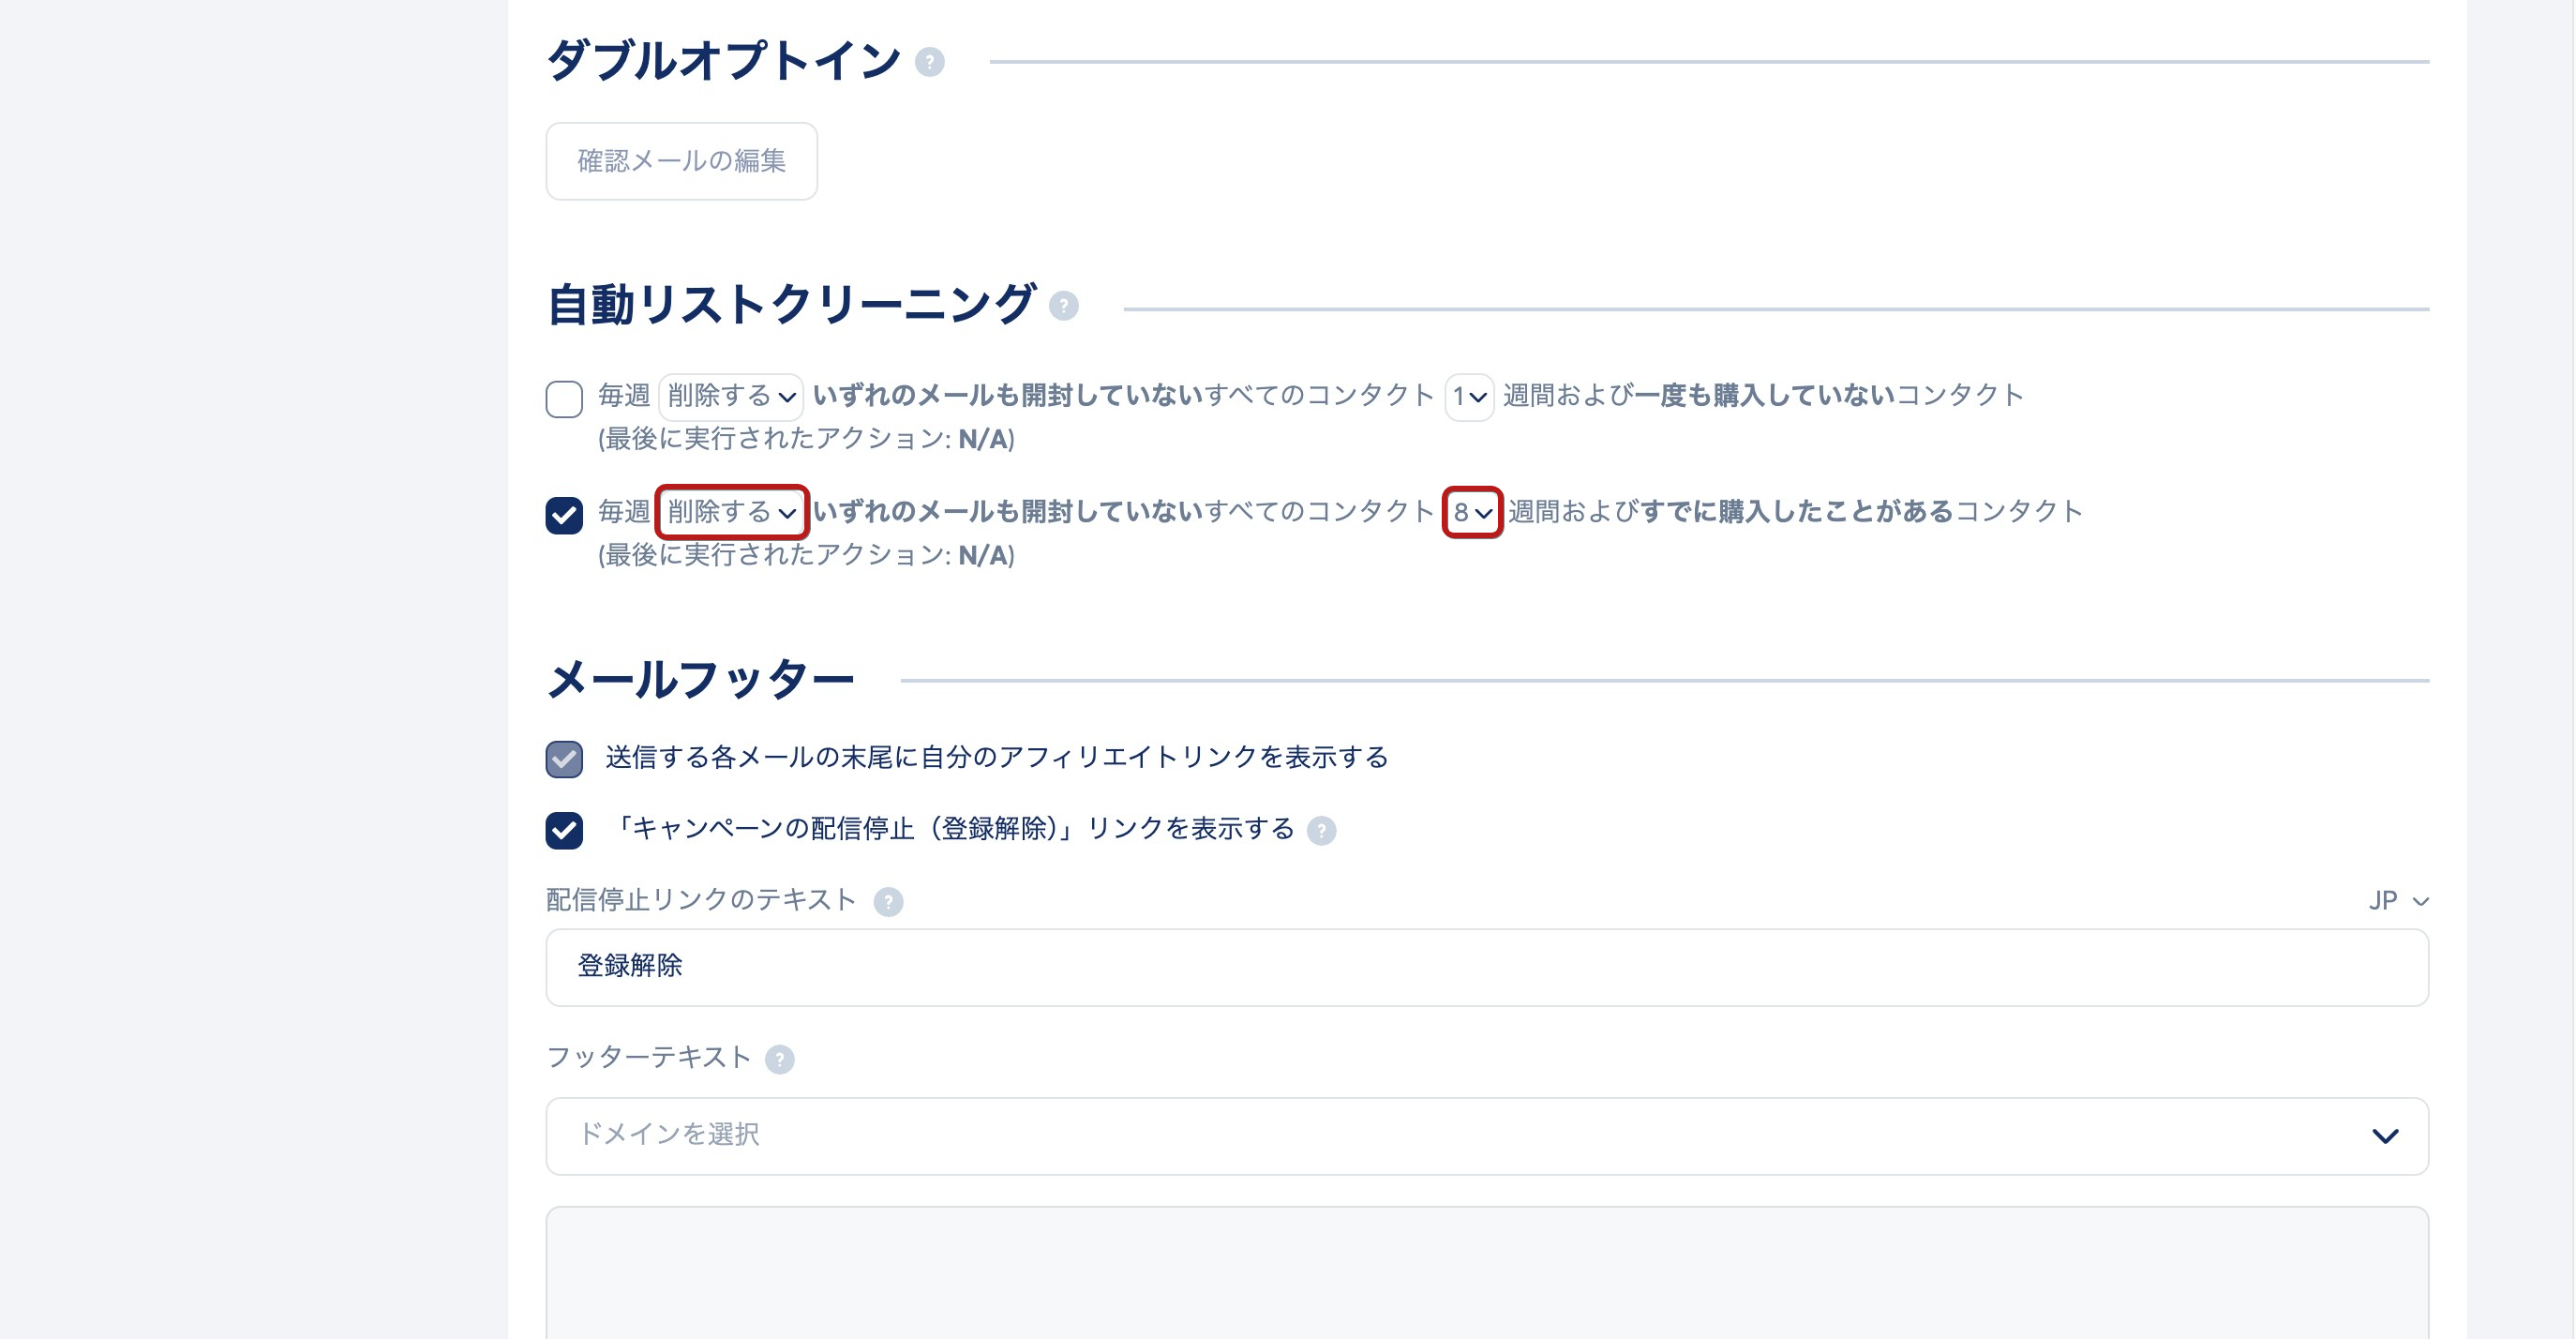Click the メールフッター section heading
Viewport: 2576px width, 1339px height.
pos(700,680)
